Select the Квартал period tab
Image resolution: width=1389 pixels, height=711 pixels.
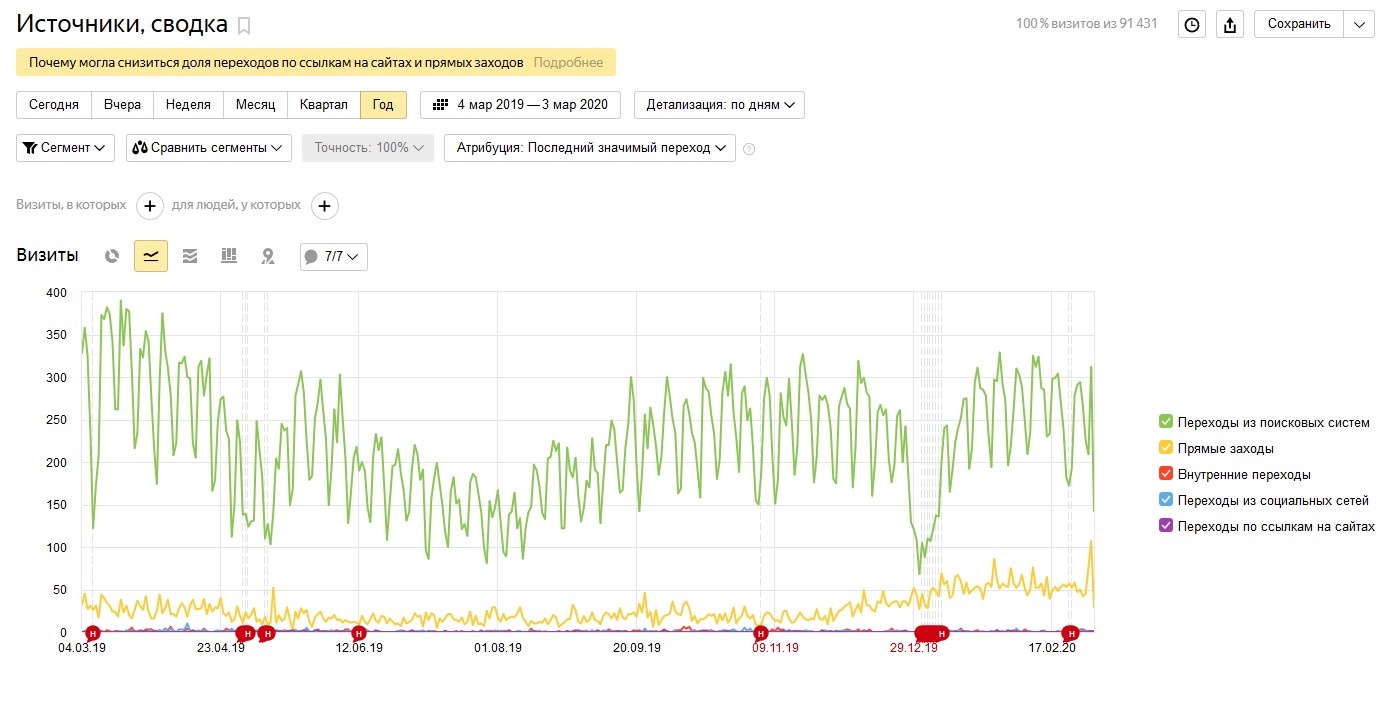click(324, 105)
